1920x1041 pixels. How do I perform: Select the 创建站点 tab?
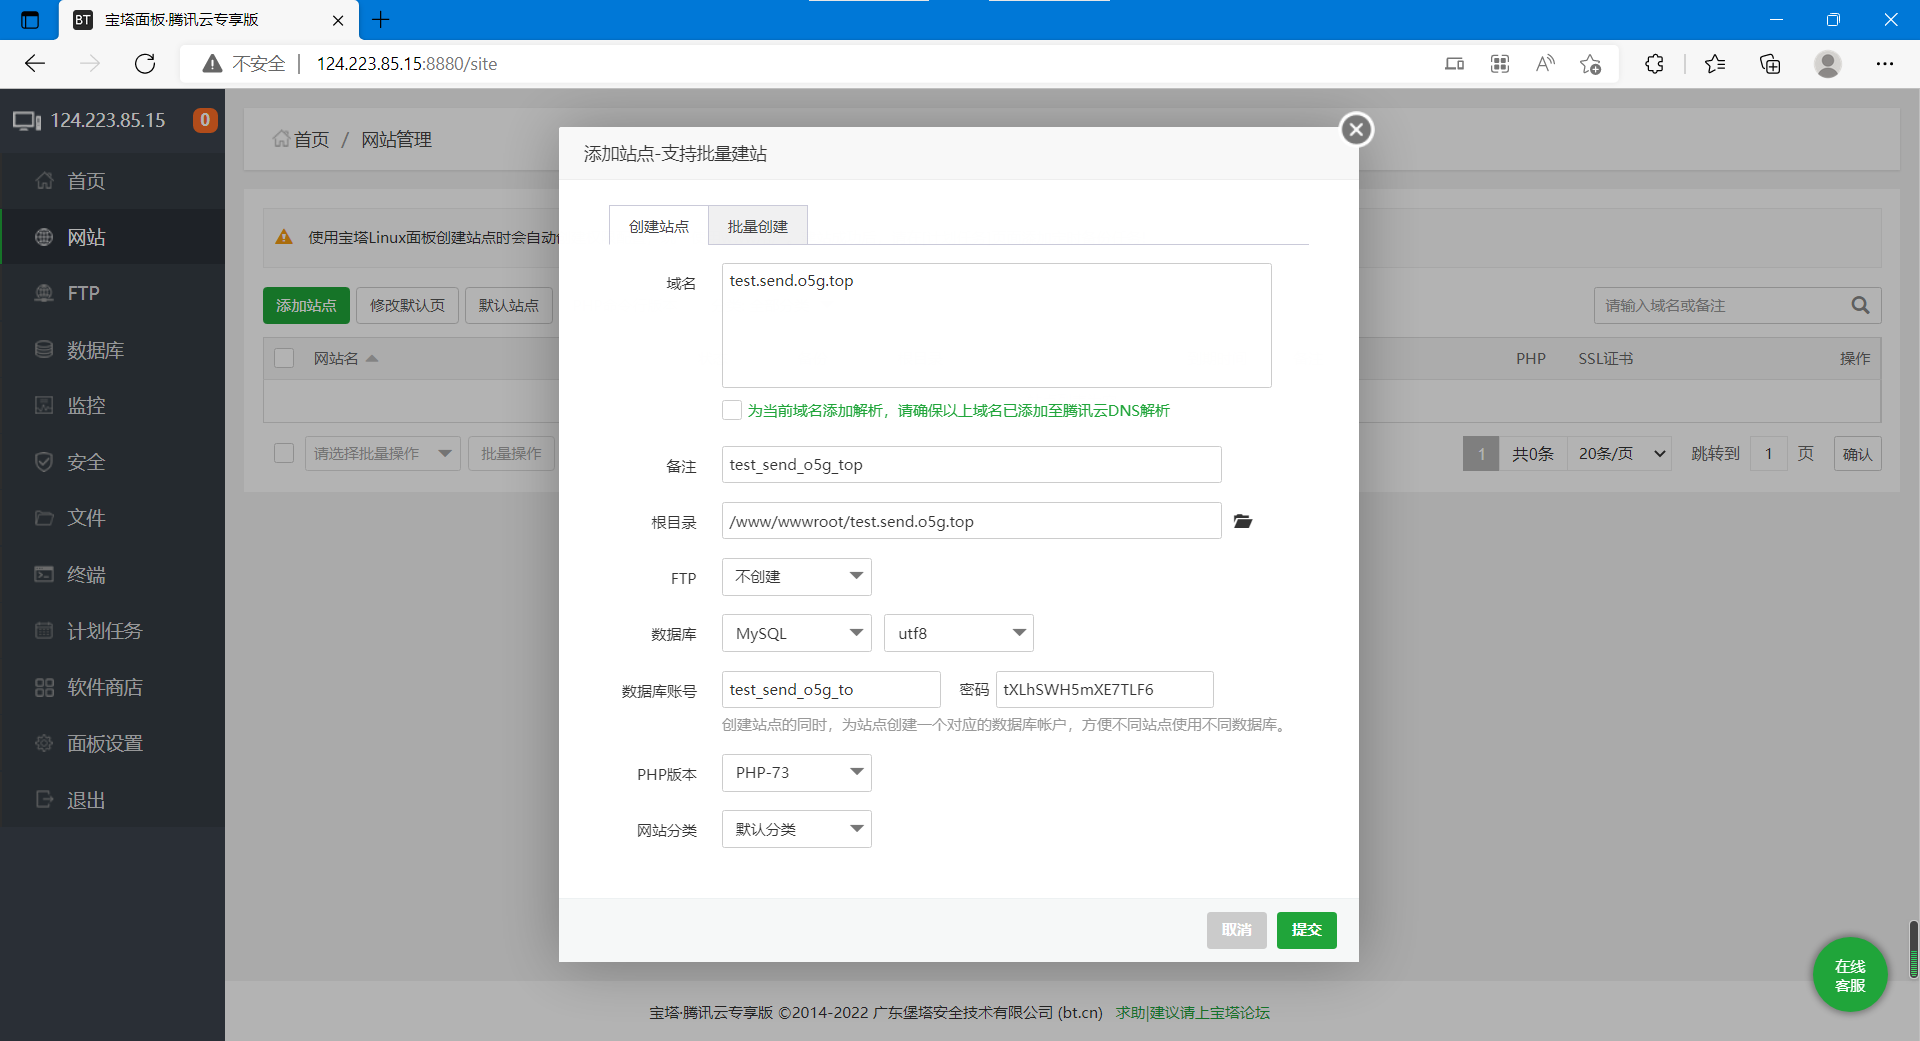pos(658,226)
